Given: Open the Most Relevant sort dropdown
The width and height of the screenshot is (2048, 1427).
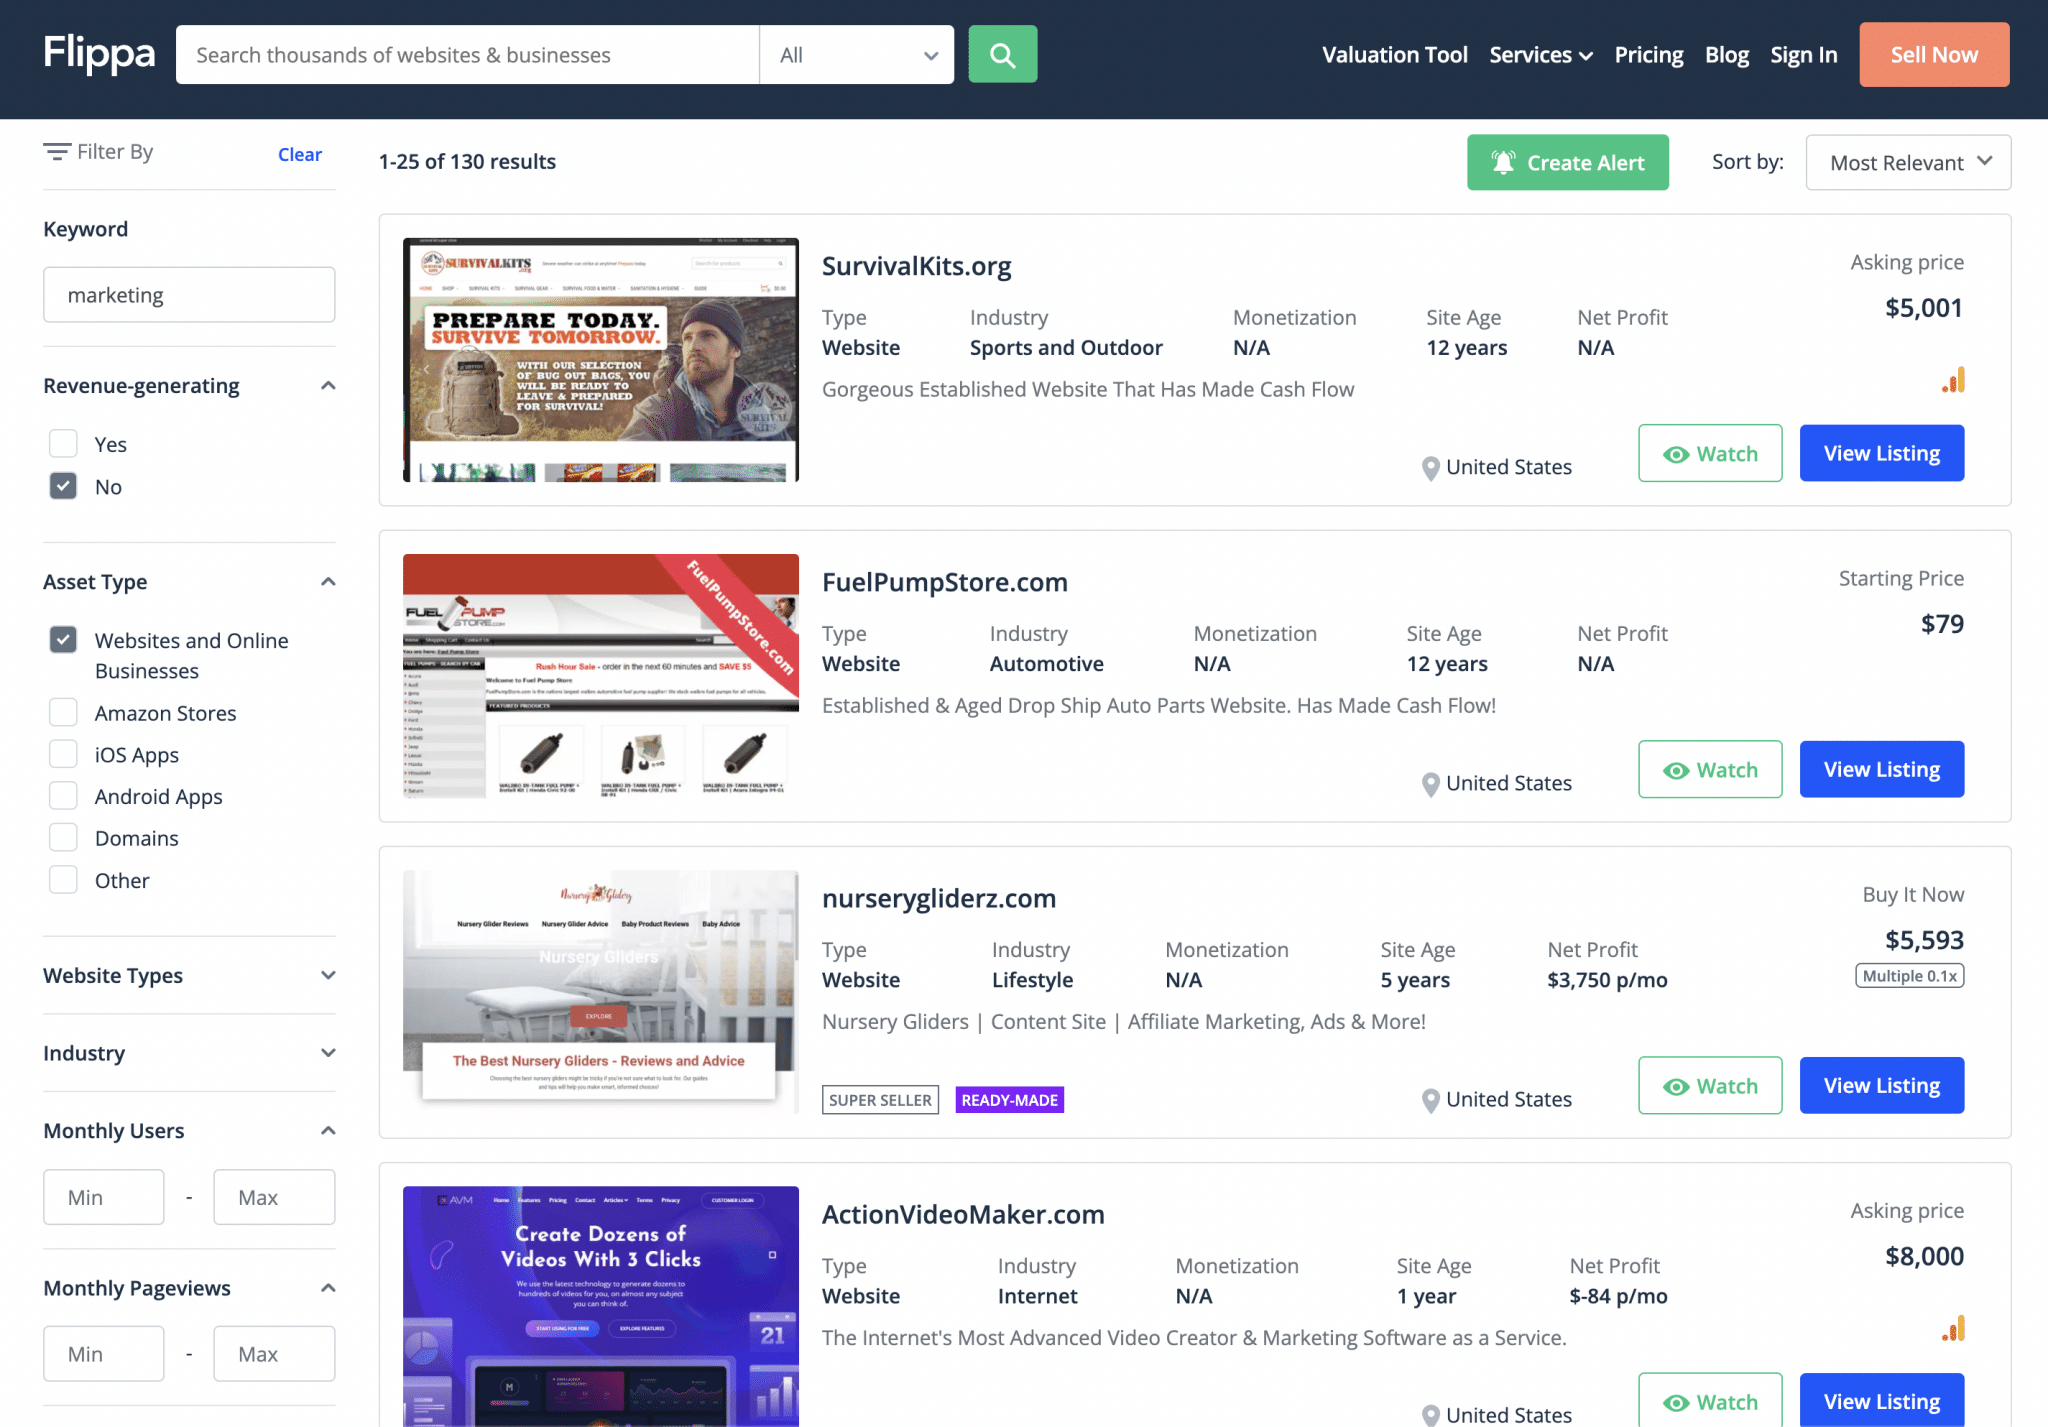Looking at the screenshot, I should pyautogui.click(x=1908, y=162).
